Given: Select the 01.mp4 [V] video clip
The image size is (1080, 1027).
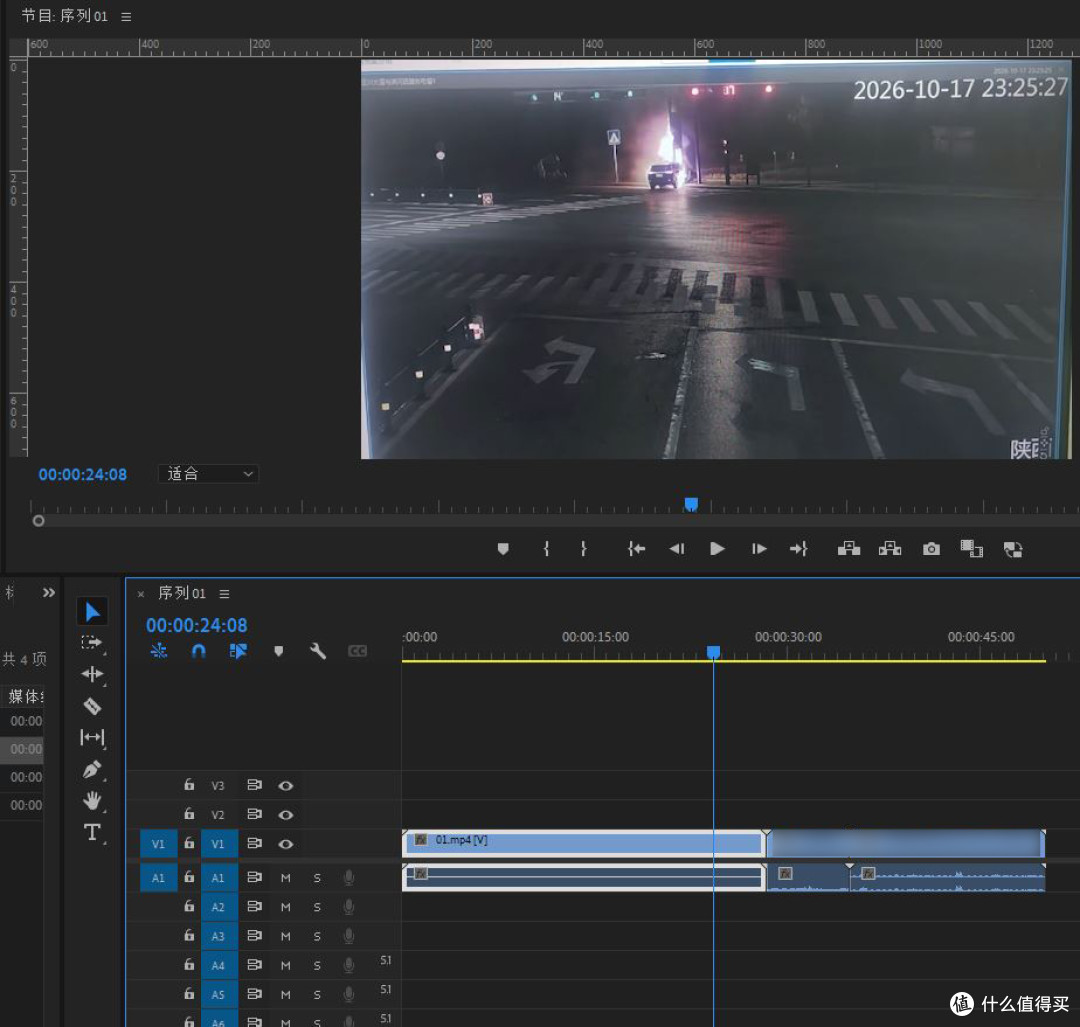Looking at the screenshot, I should tap(584, 843).
